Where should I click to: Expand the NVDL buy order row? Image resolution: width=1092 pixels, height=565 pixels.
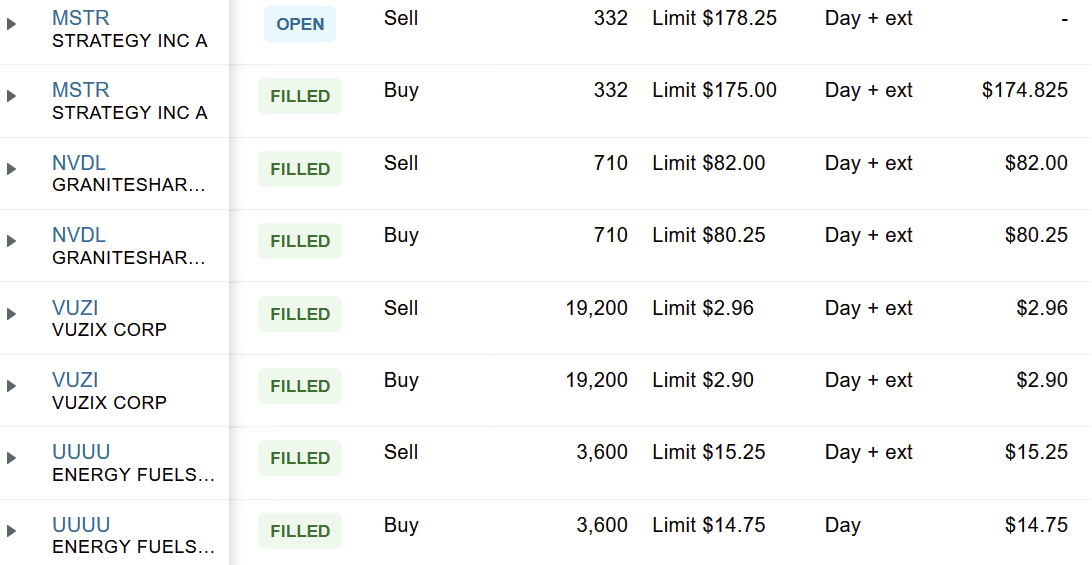click(x=11, y=241)
